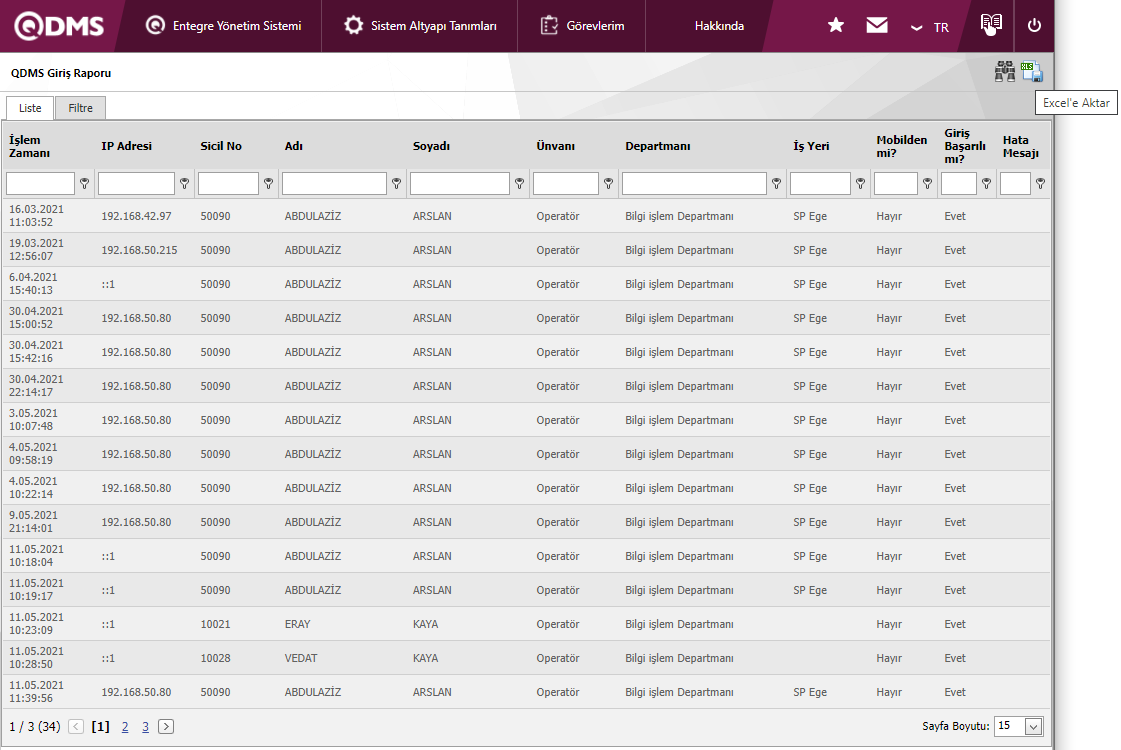Image resolution: width=1121 pixels, height=750 pixels.
Task: Sort by İşlem Zamanı column header
Action: click(30, 146)
